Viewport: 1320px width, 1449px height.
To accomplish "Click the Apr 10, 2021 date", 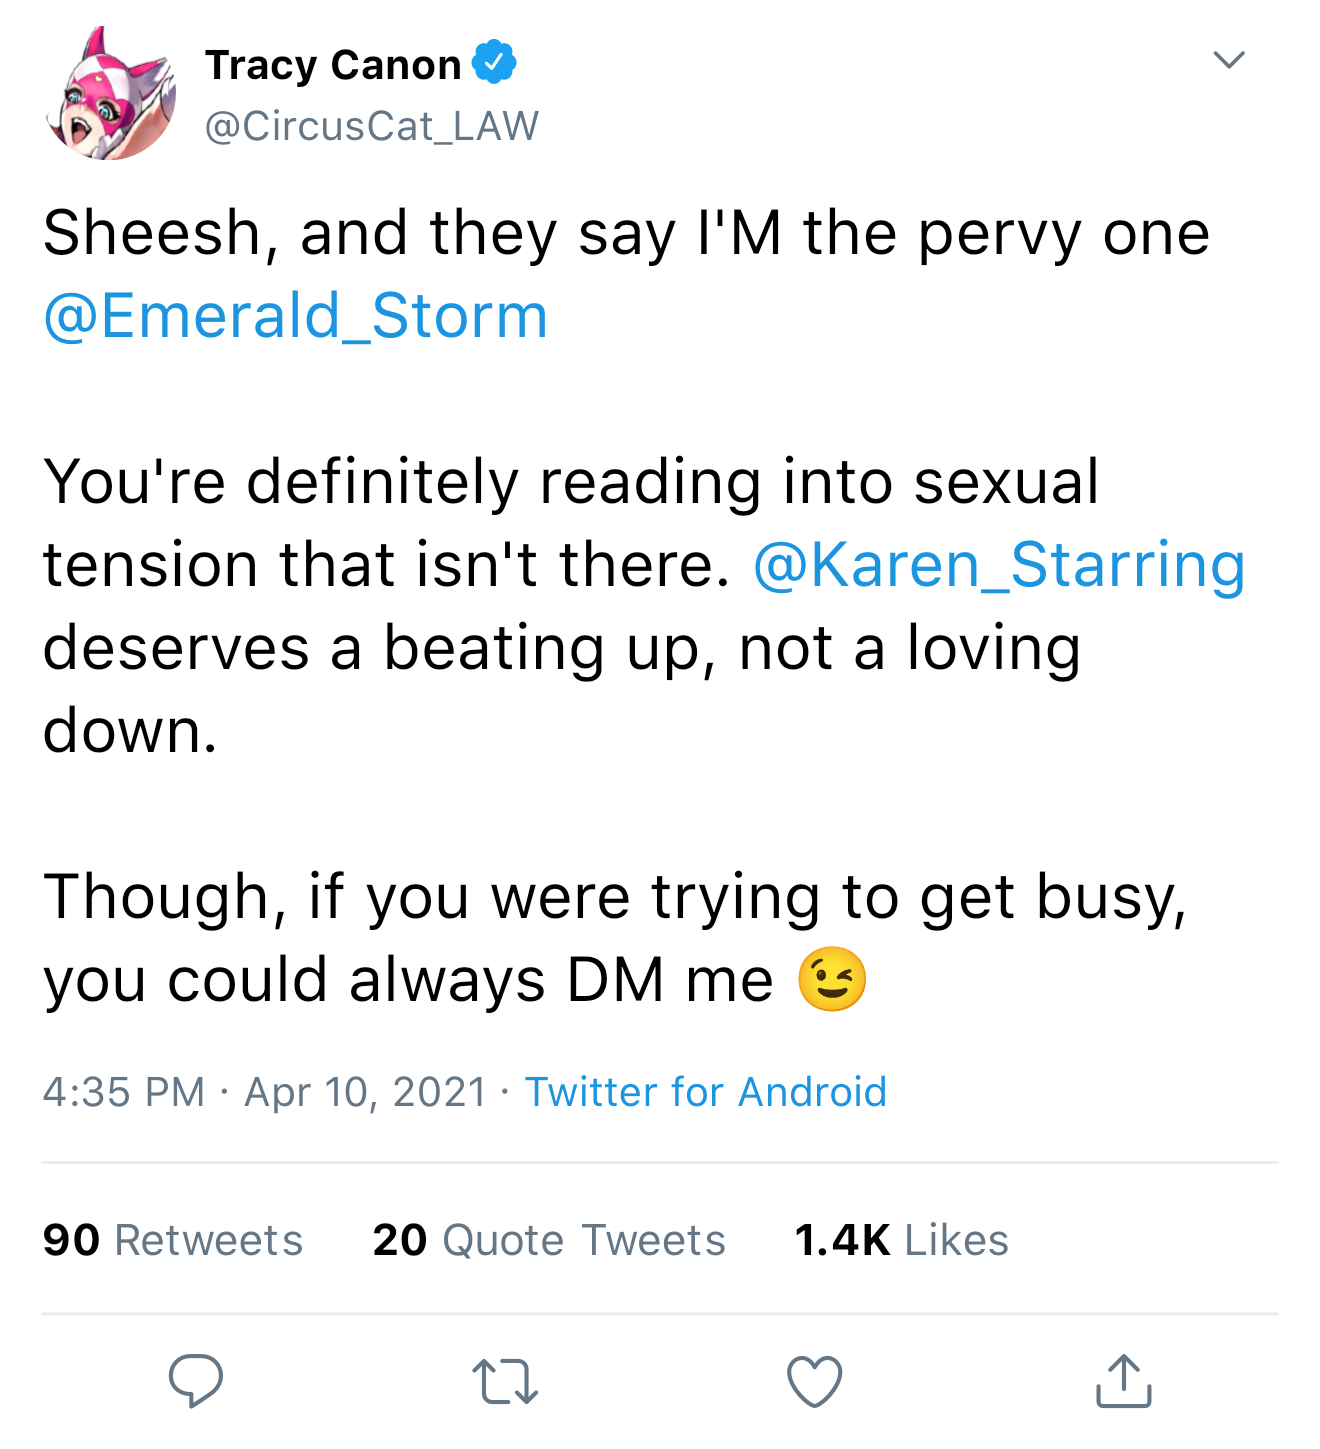I will click(x=365, y=1092).
